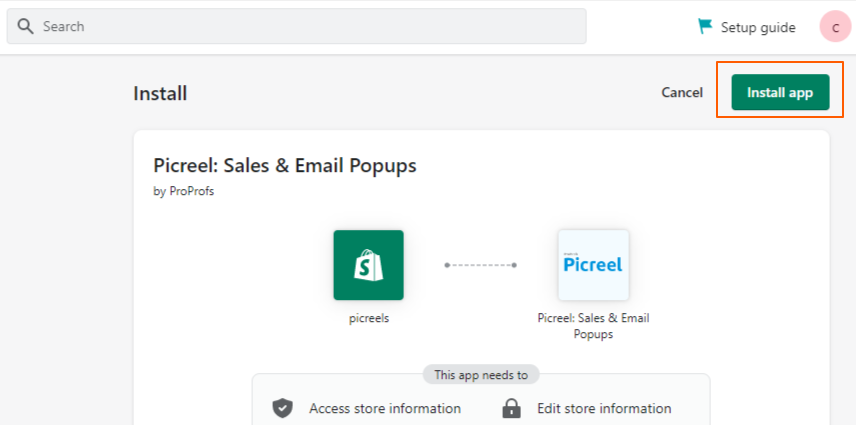Click the magnifying glass search icon

[x=26, y=26]
